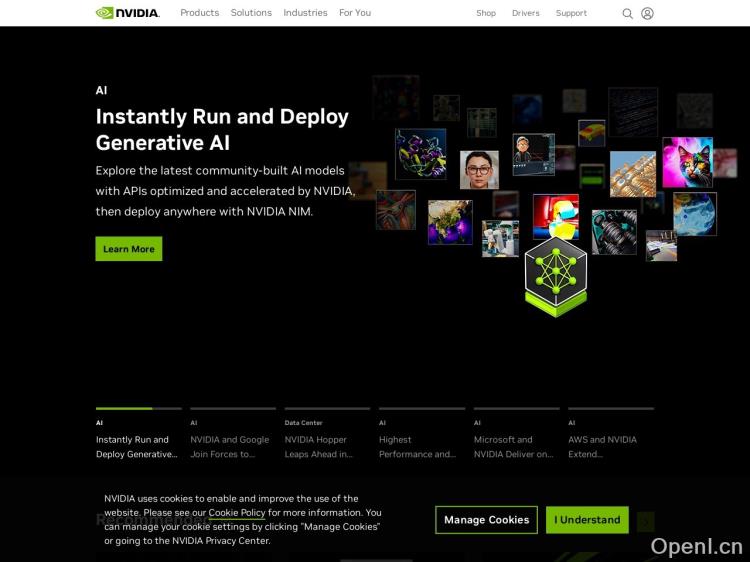Go to the Shop link
Viewport: 750px width, 562px height.
[486, 13]
